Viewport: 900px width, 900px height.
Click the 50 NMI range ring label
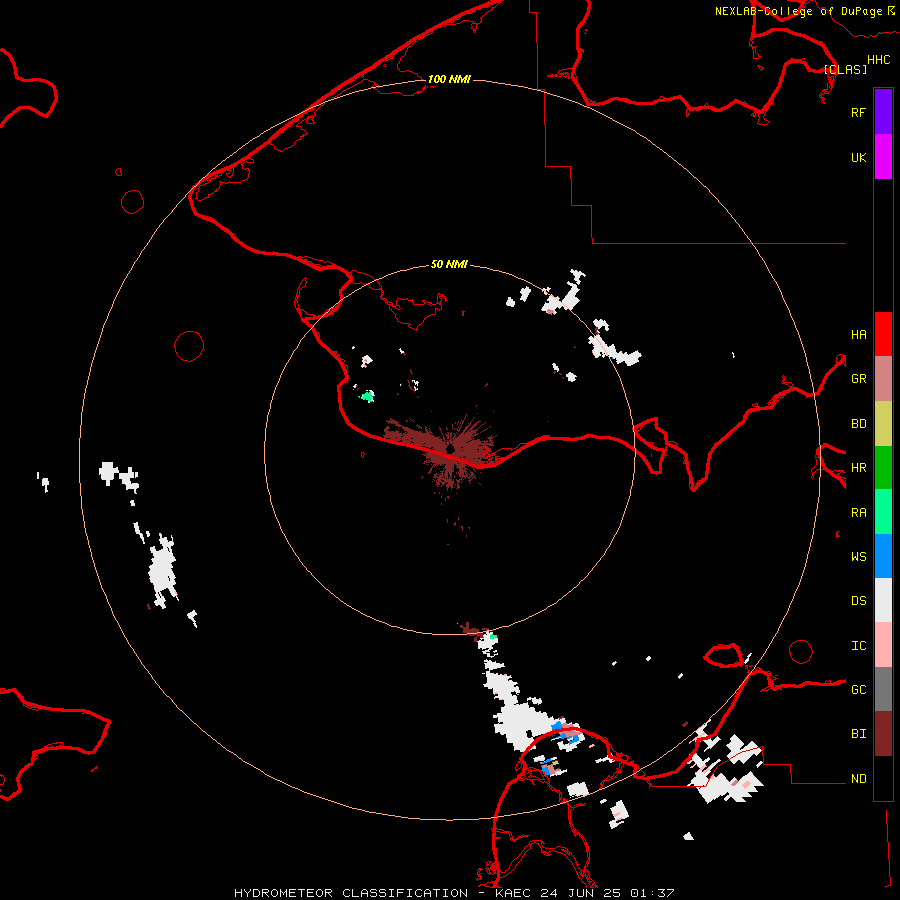point(449,264)
